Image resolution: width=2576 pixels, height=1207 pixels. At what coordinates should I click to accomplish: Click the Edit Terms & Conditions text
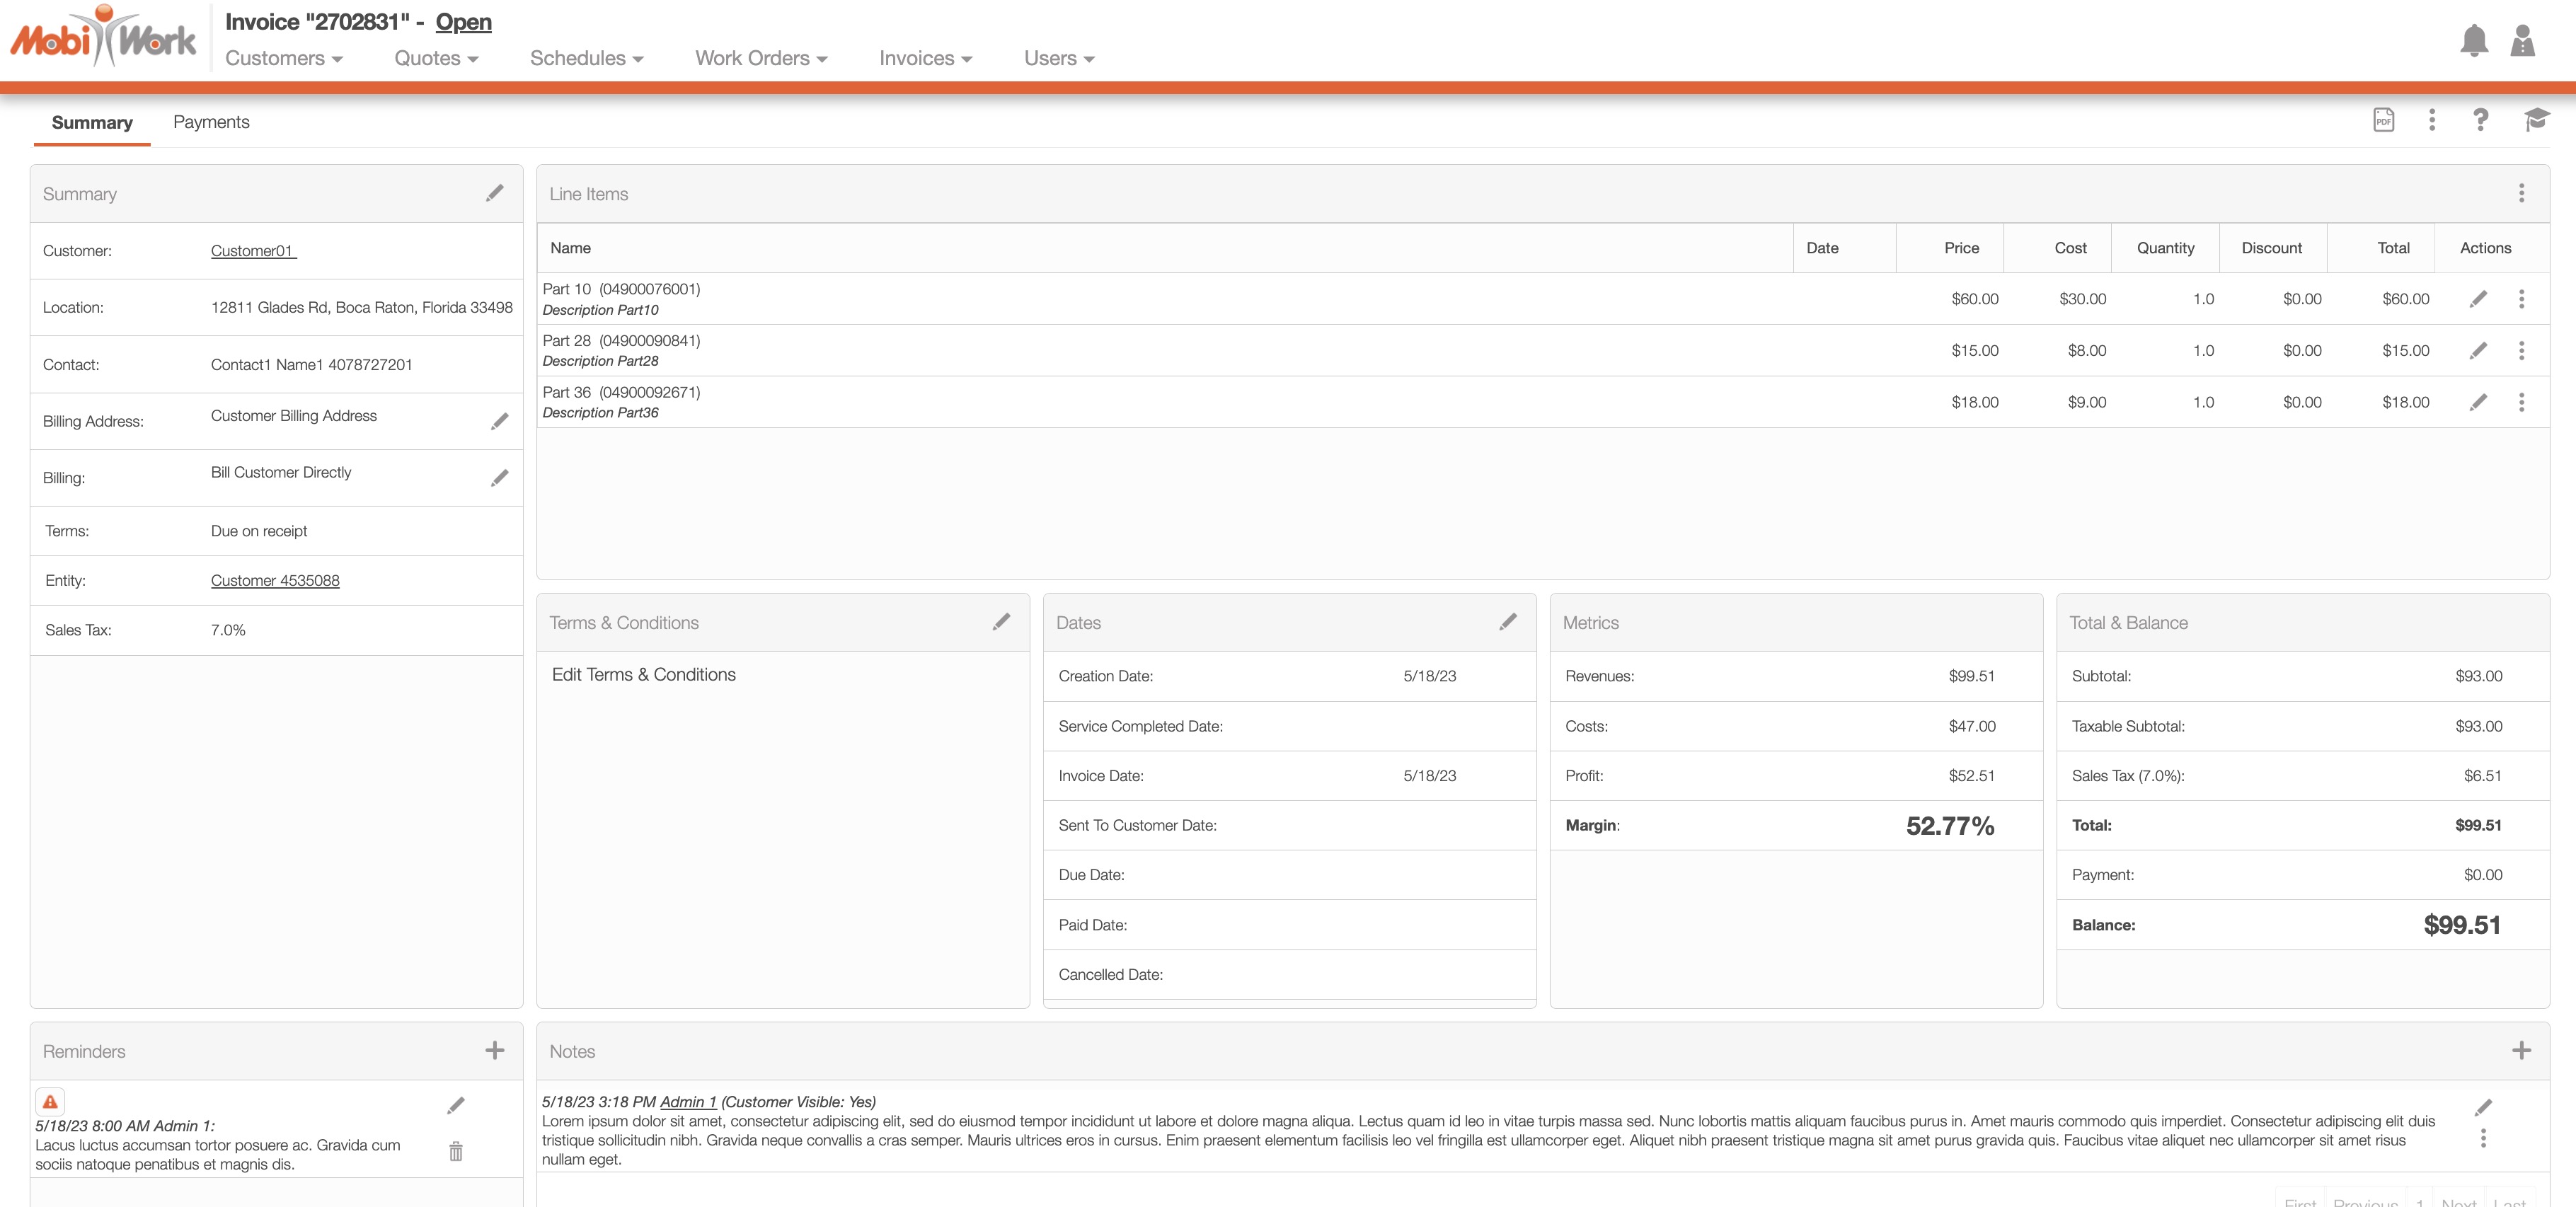(x=643, y=675)
